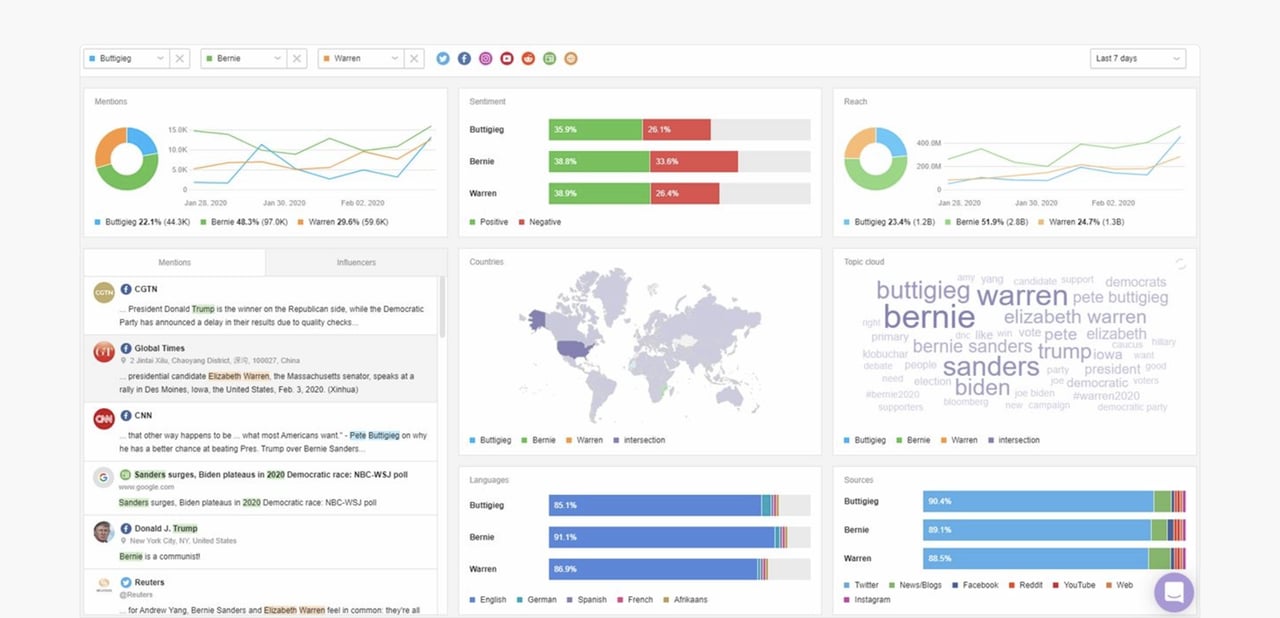The image size is (1280, 618).
Task: Open the chat support bubble icon
Action: (1173, 592)
